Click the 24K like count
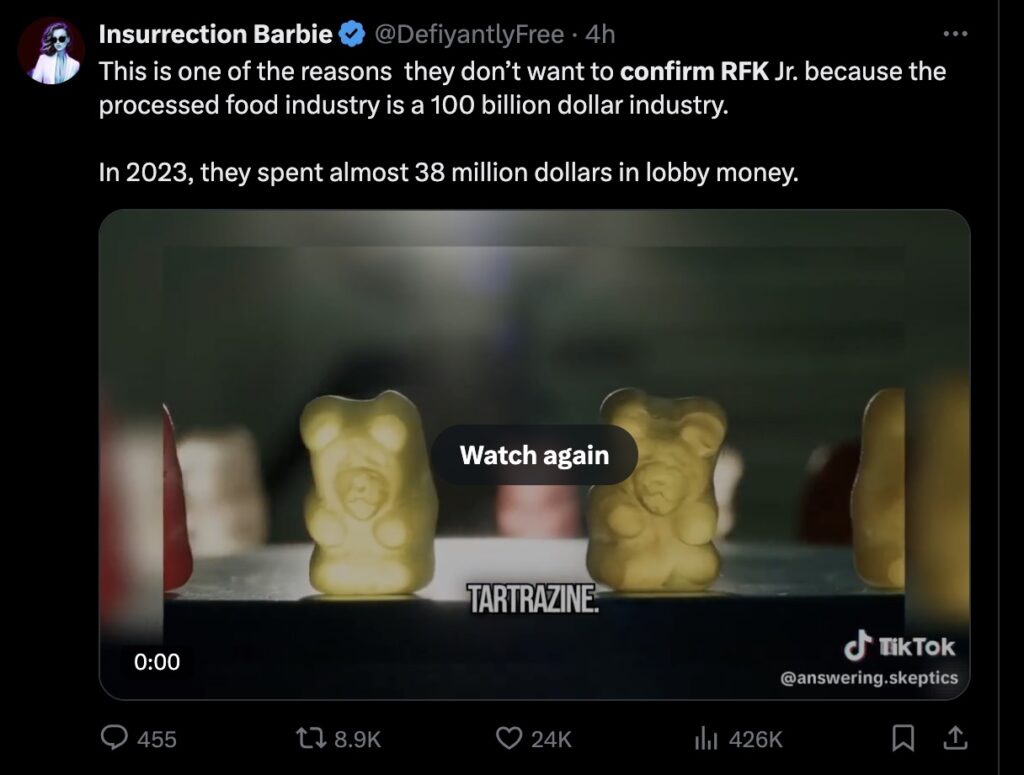Viewport: 1024px width, 775px height. tap(550, 738)
